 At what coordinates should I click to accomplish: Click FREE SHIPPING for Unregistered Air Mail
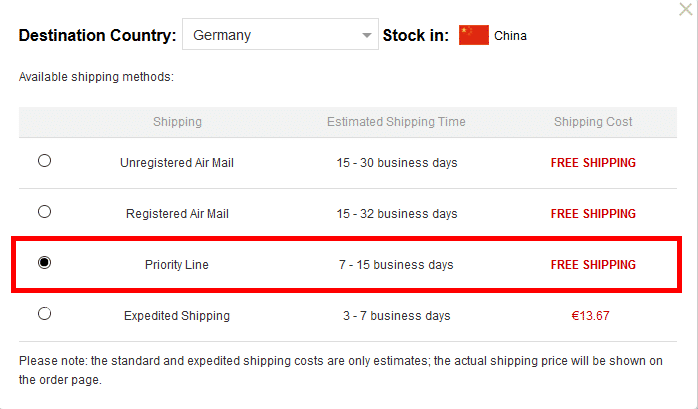tap(593, 163)
